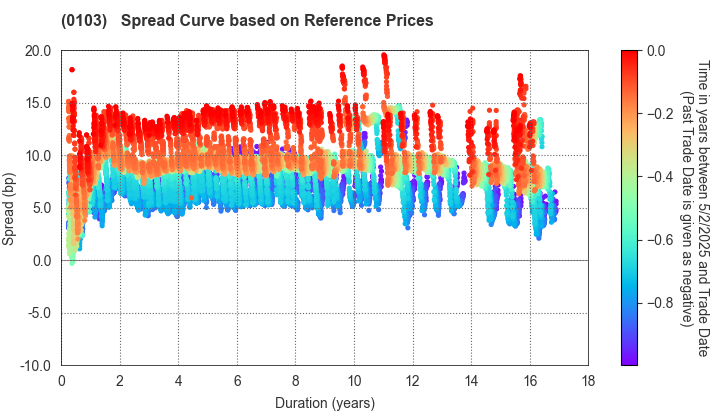Viewport: 720px width, 420px height.
Task: Click the highest red data point near duration 11
Action: click(384, 56)
